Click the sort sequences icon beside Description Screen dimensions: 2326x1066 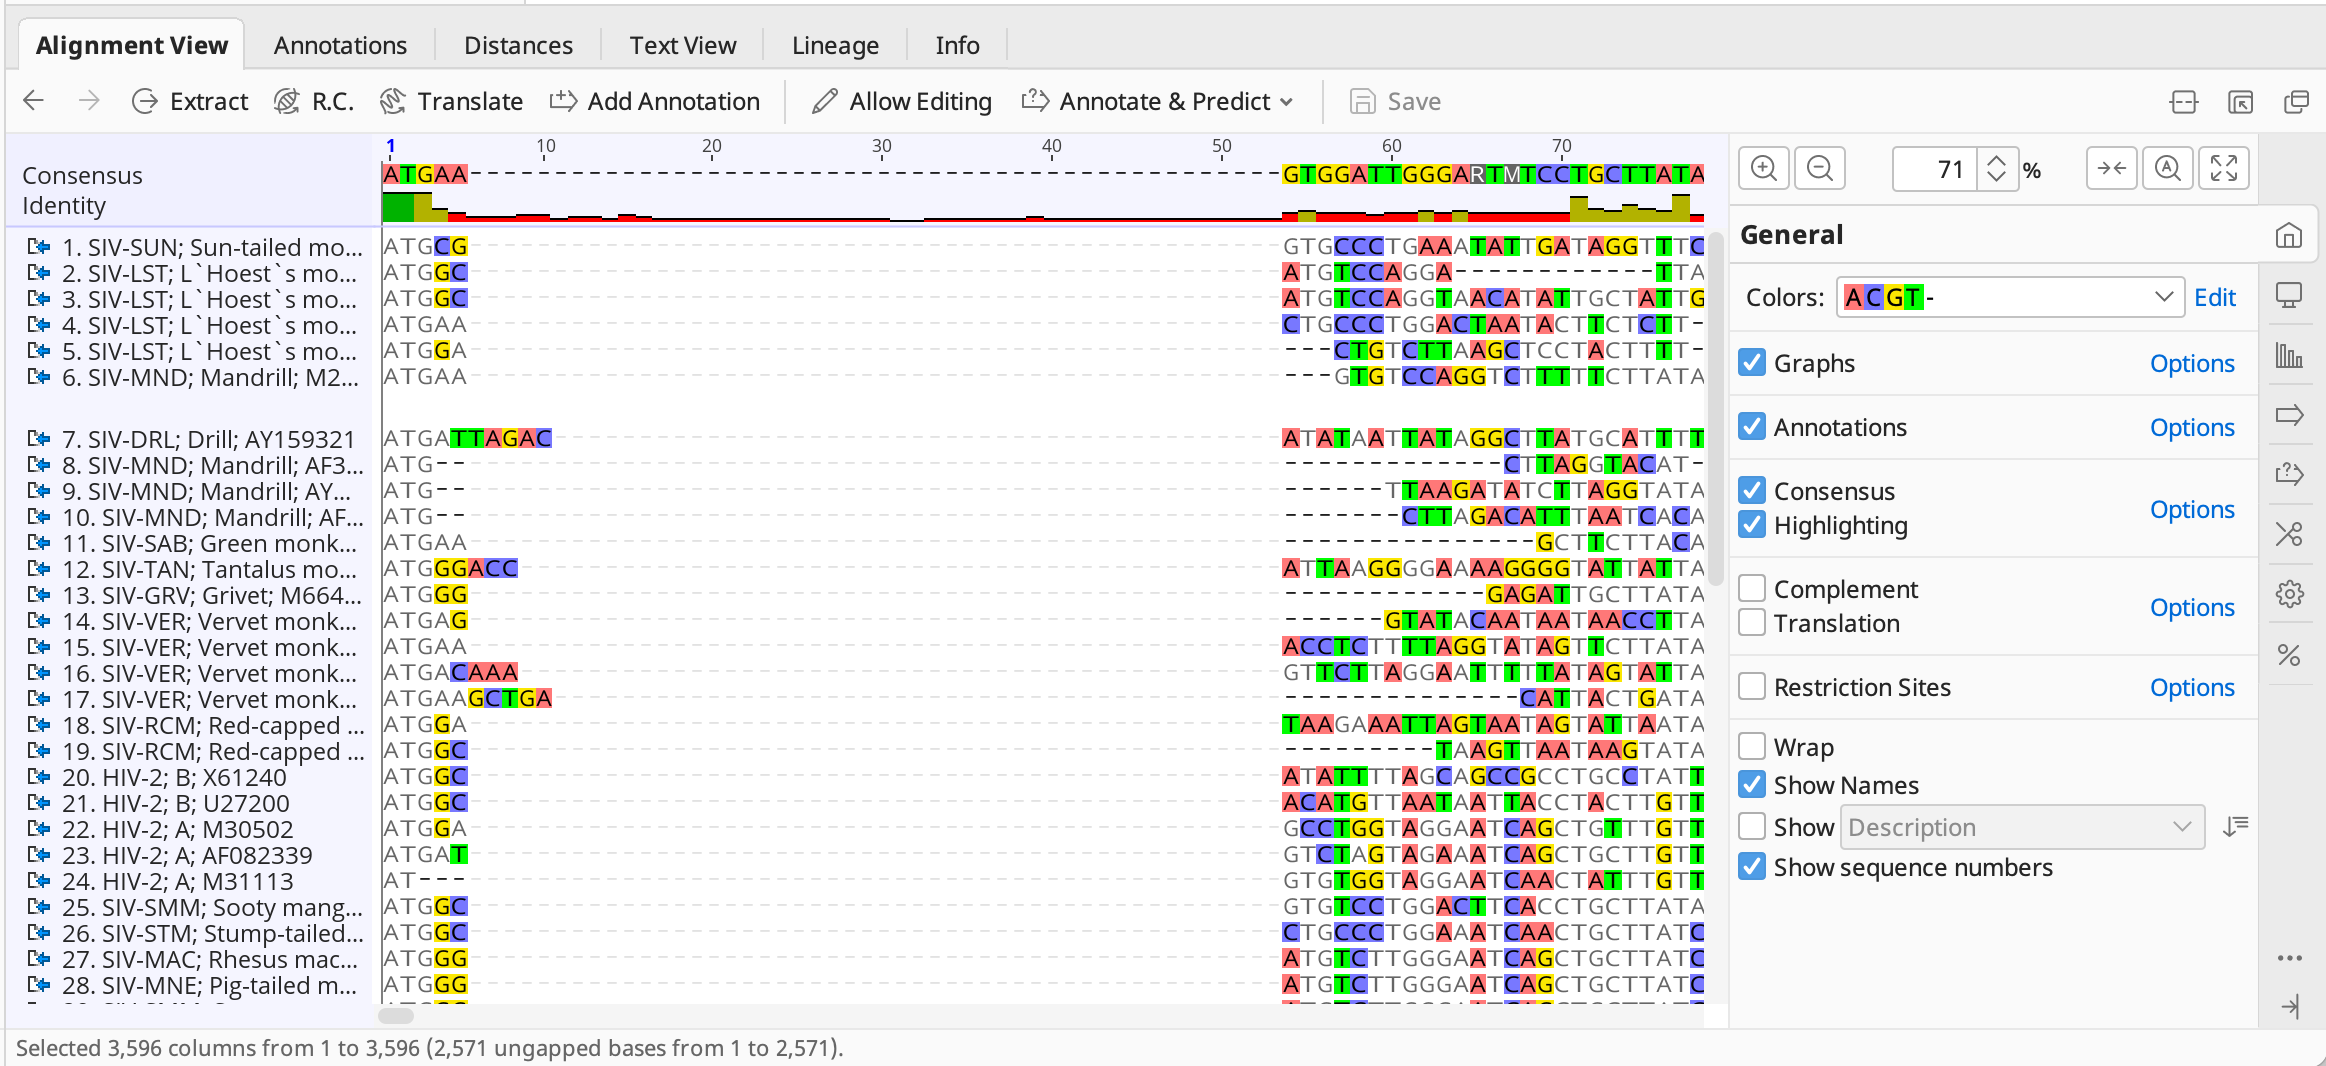[x=2236, y=827]
